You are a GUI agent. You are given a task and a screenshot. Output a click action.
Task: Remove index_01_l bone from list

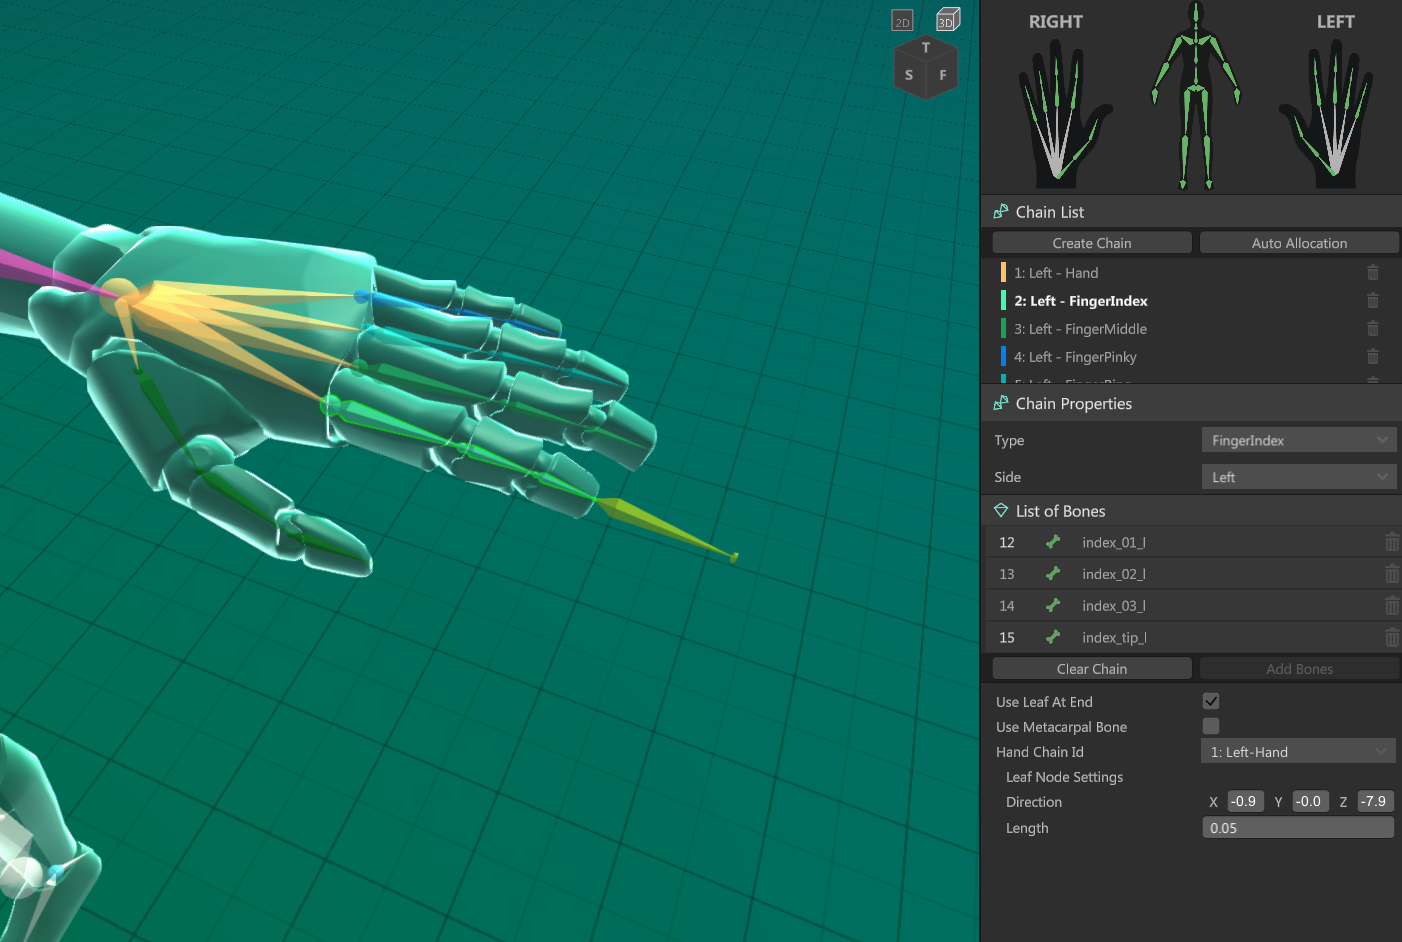click(x=1391, y=542)
